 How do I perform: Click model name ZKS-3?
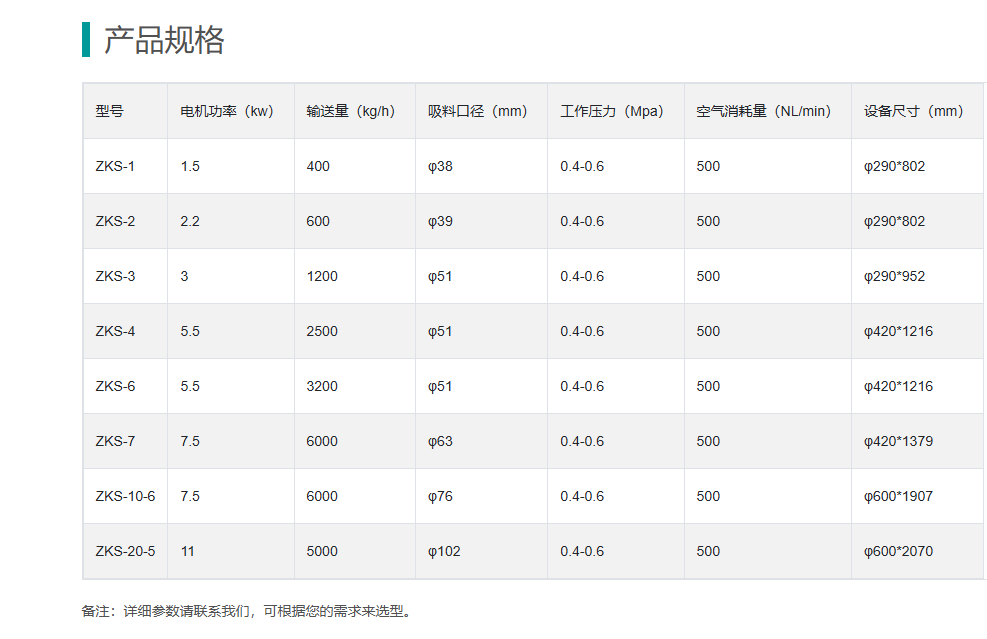115,276
